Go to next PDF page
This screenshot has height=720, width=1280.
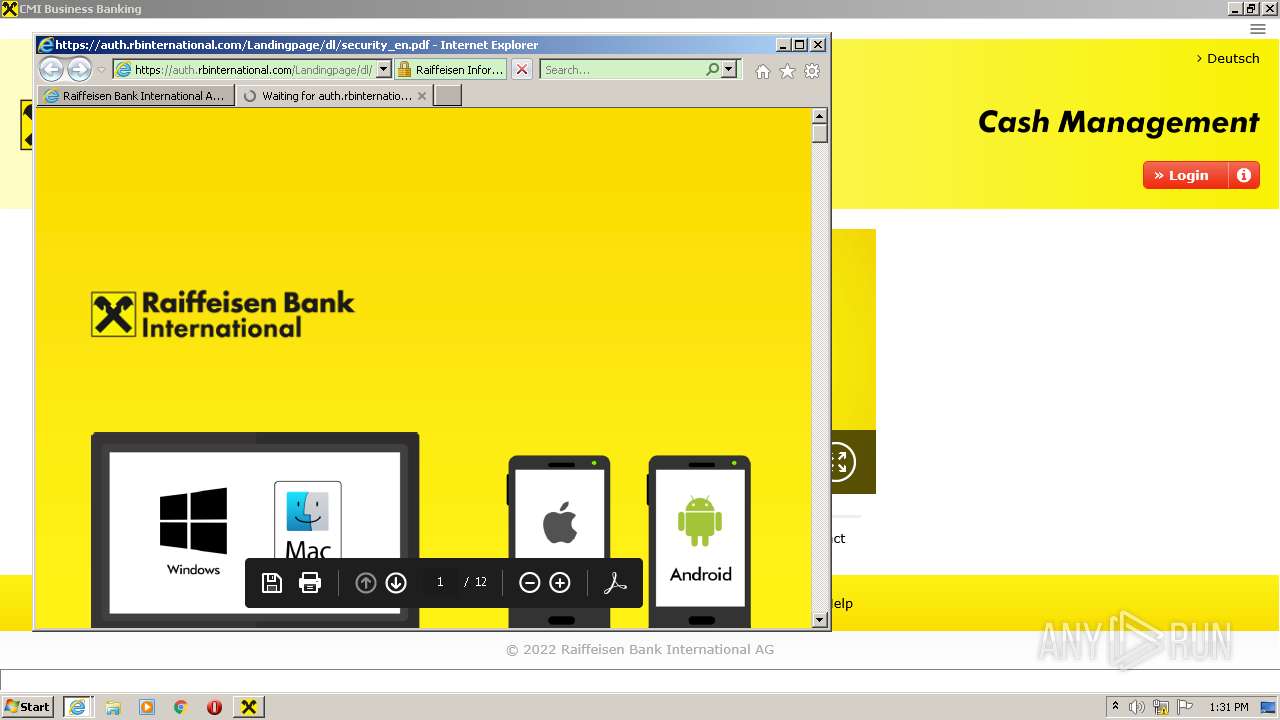(x=396, y=583)
